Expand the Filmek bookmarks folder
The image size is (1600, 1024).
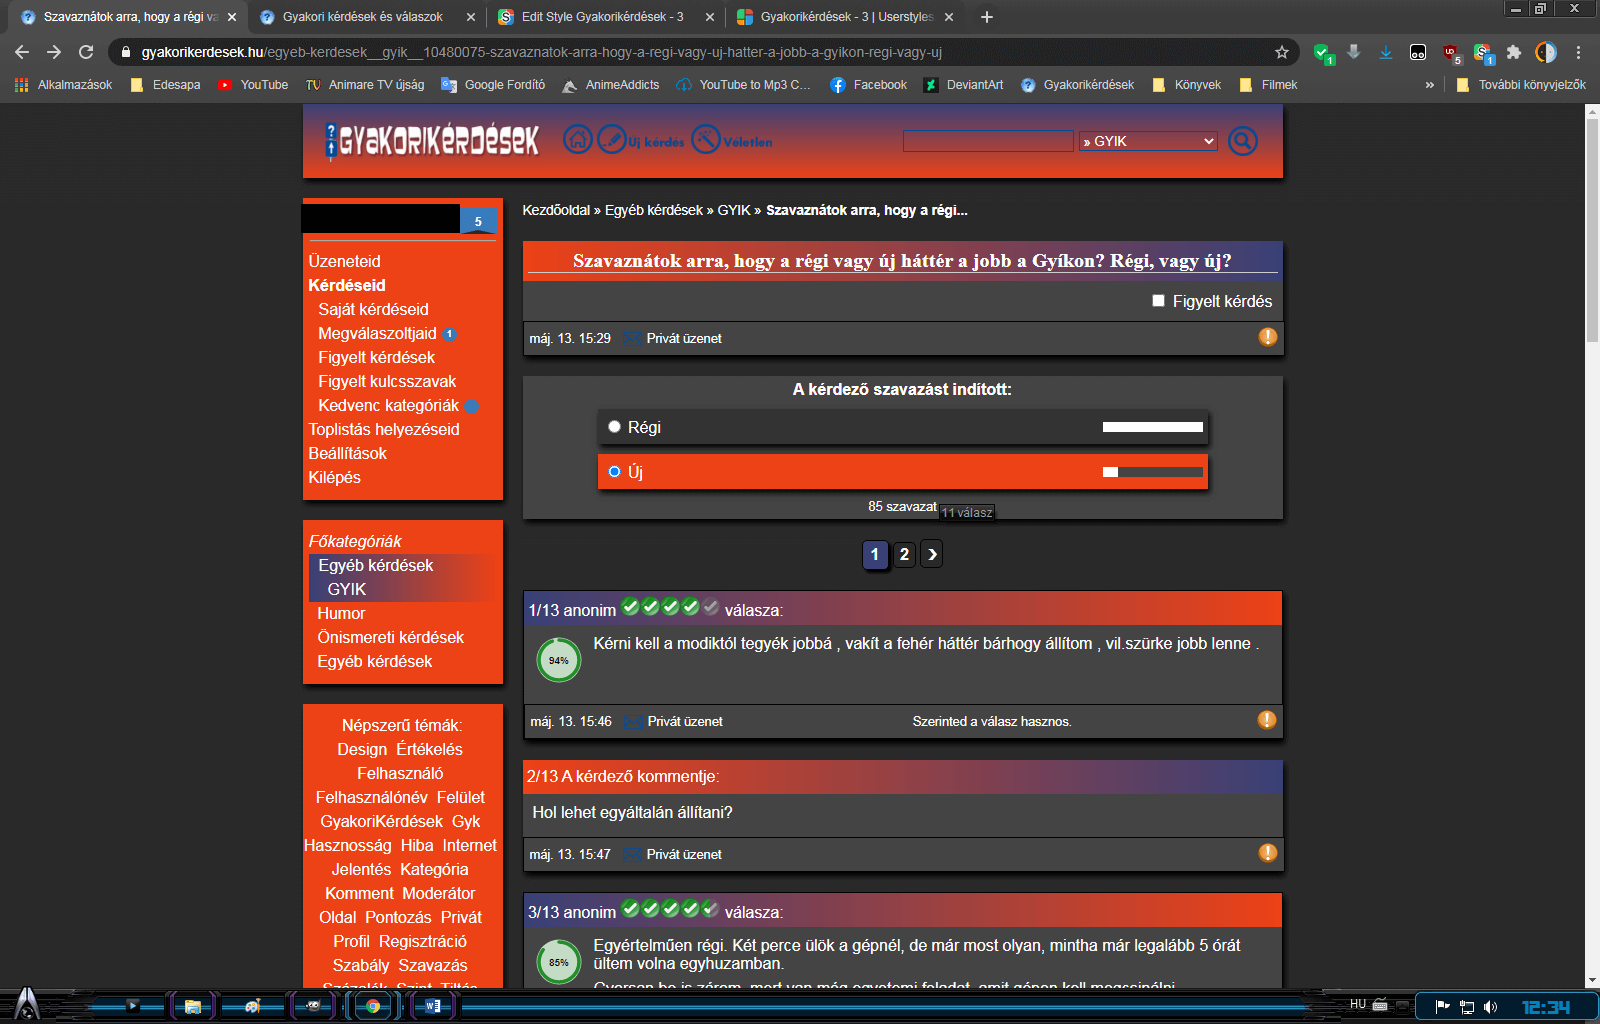point(1268,85)
